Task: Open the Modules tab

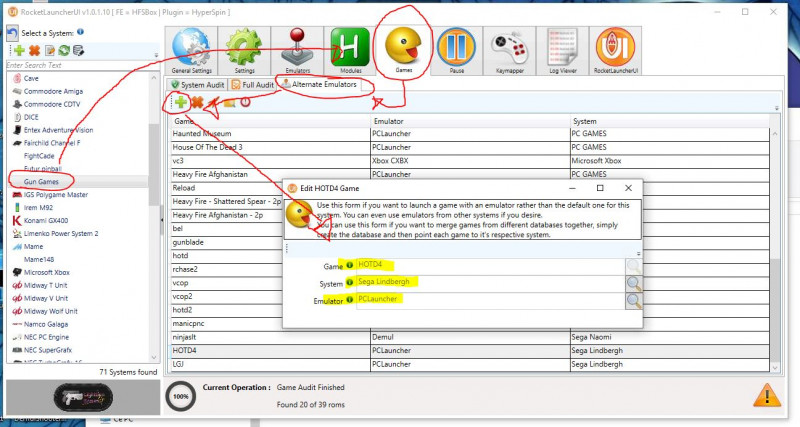Action: pos(351,51)
